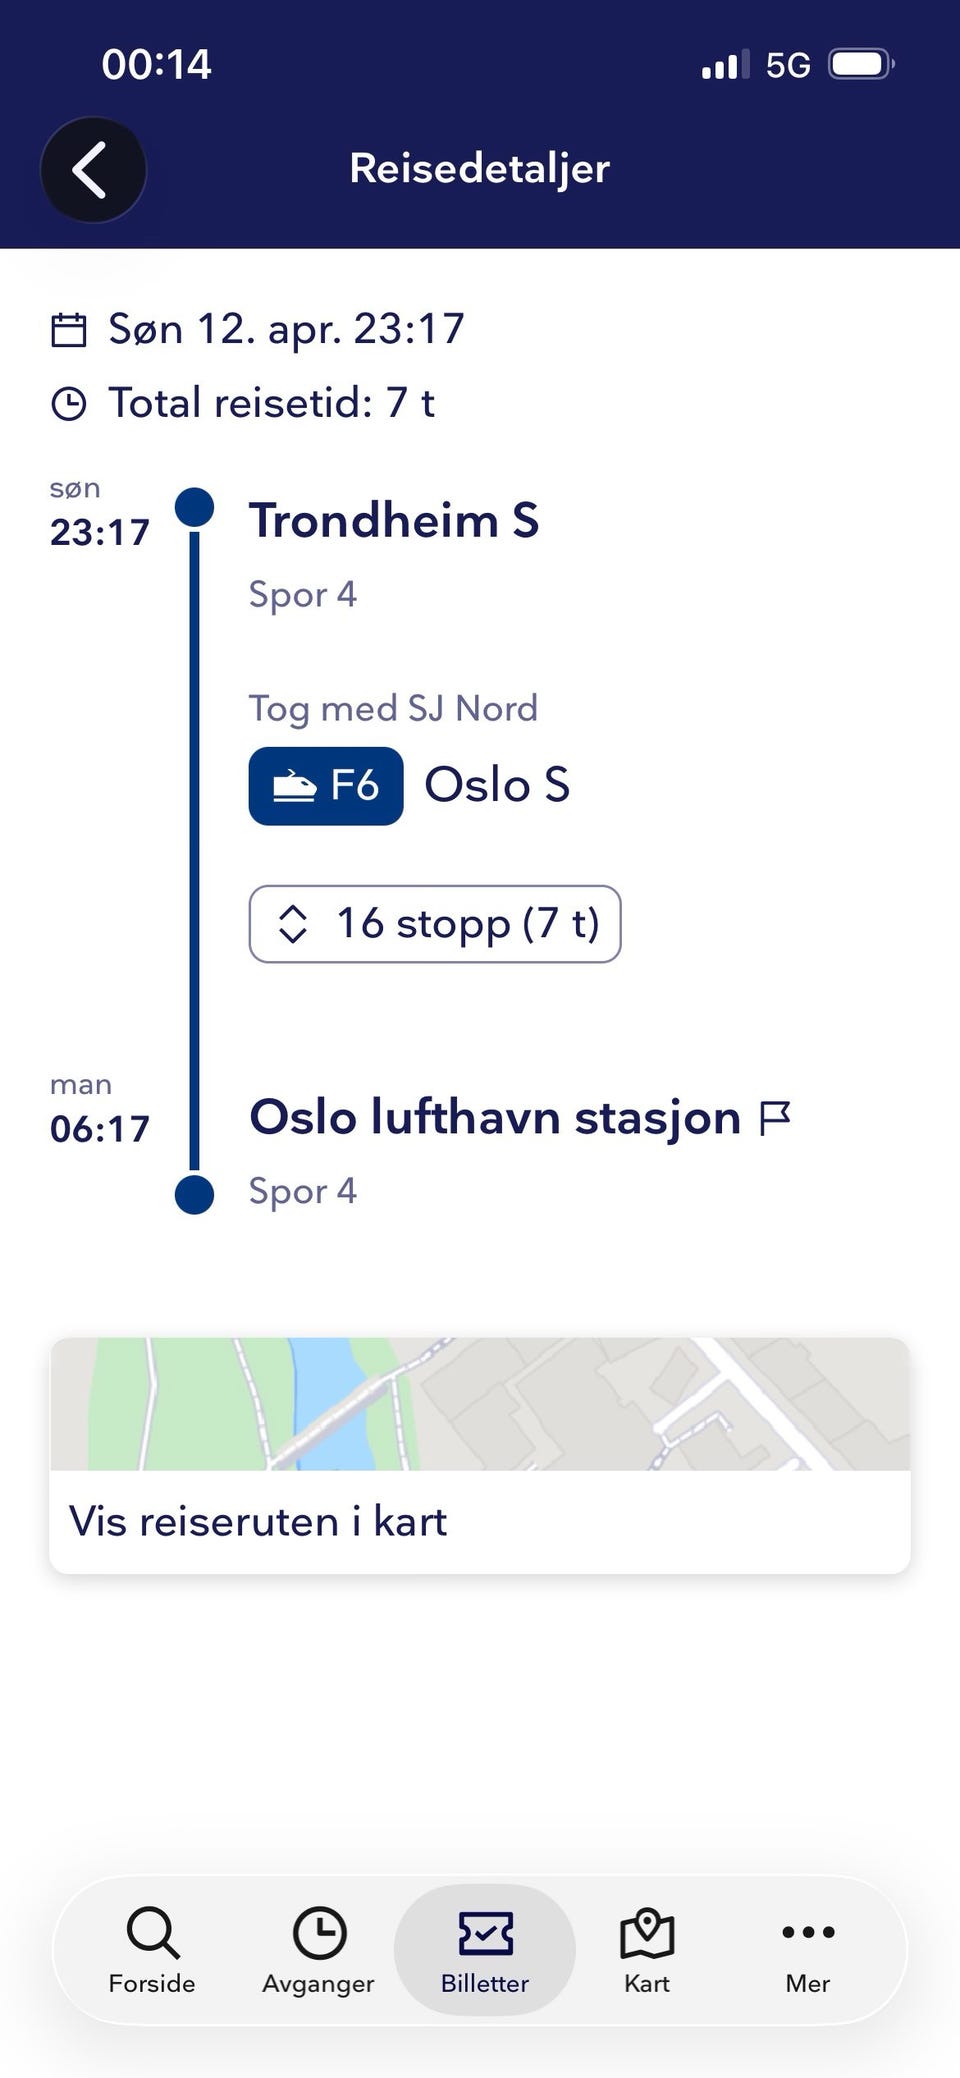Tap the Oslo S line destination text

pos(497,785)
